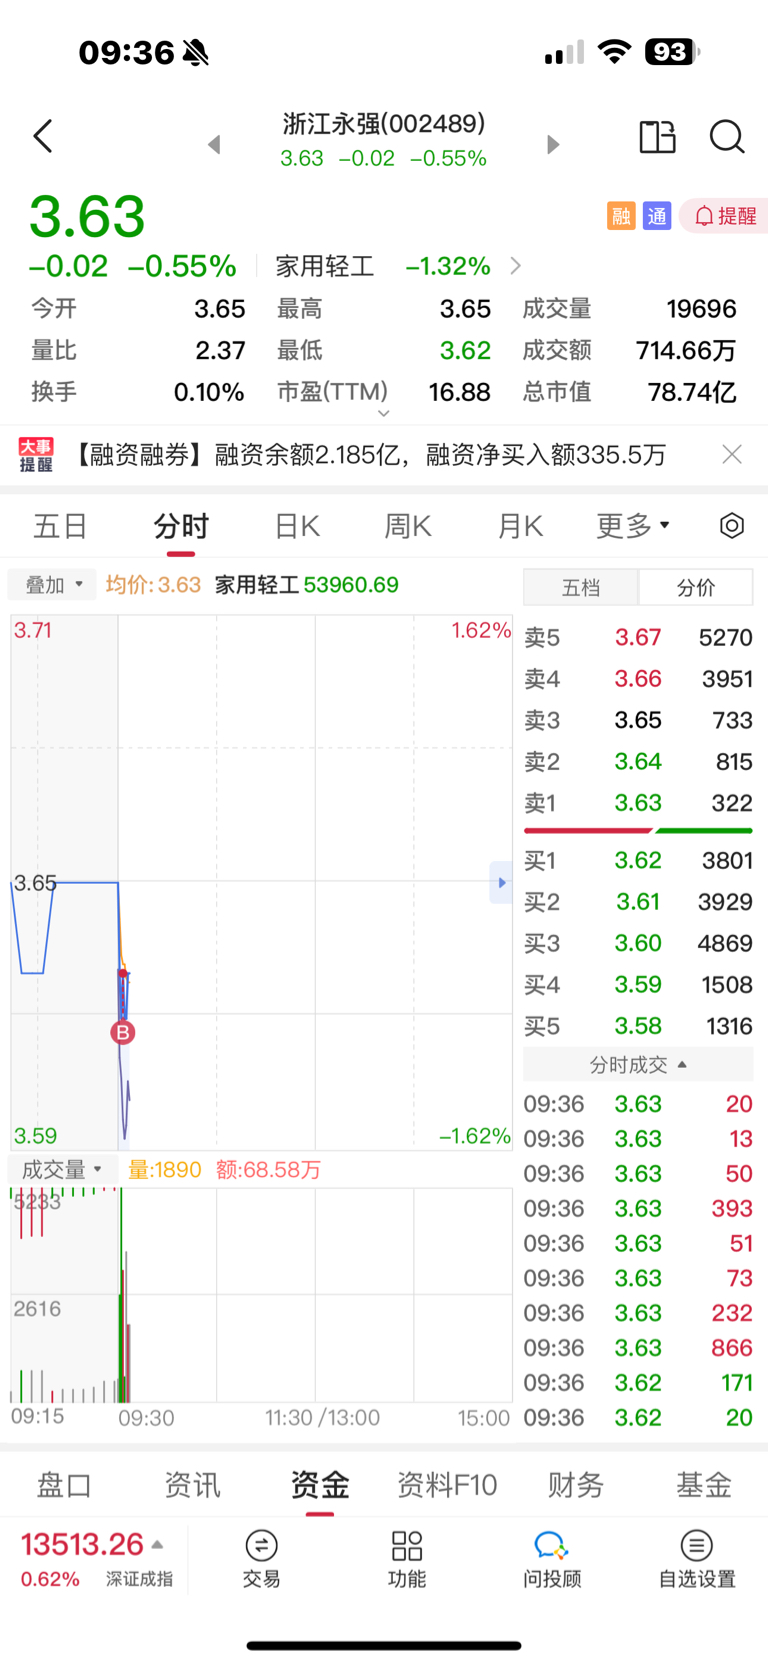Tap the volume bar chart area
The width and height of the screenshot is (768, 1665).
[x=261, y=1295]
